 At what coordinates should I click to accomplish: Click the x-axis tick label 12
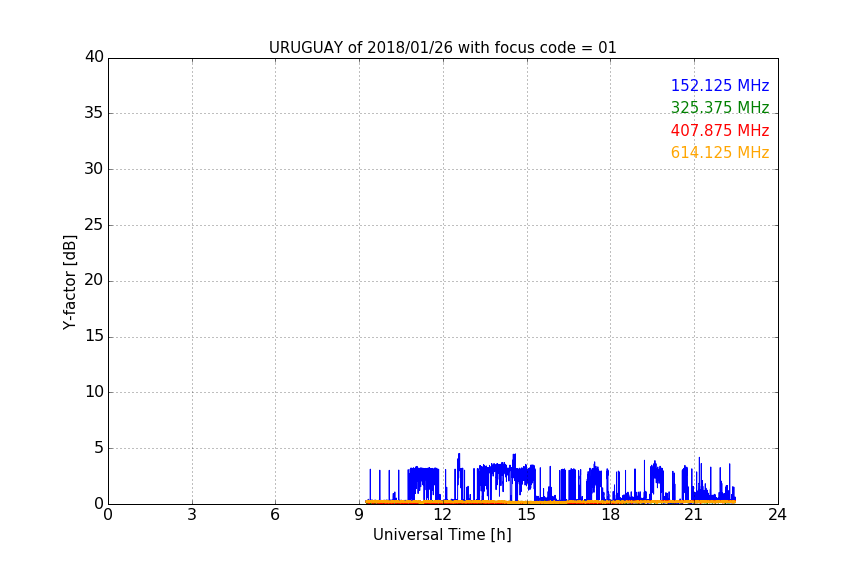(442, 515)
